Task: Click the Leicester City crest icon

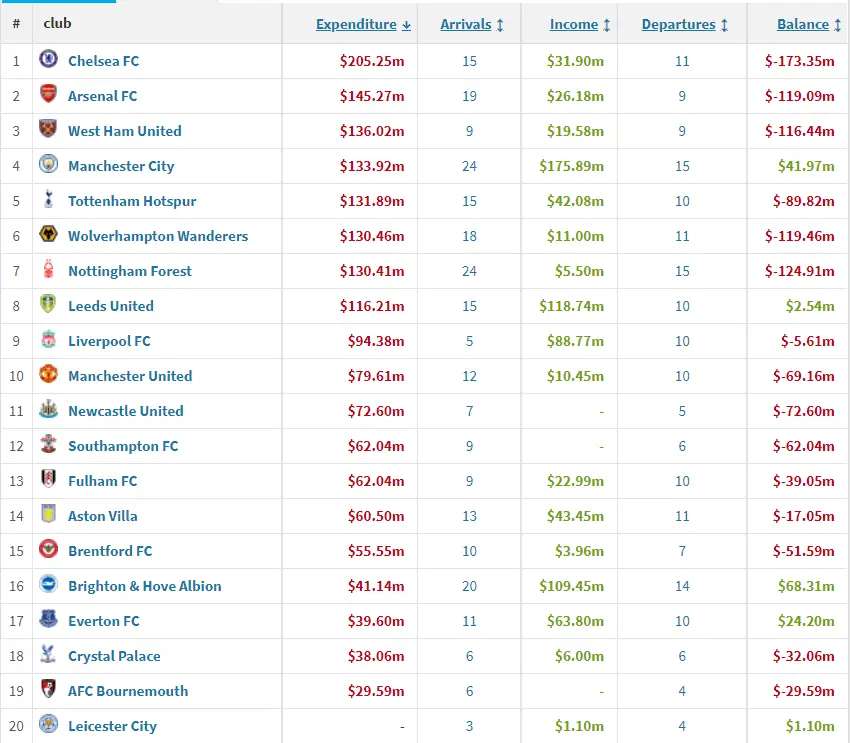Action: pyautogui.click(x=48, y=726)
